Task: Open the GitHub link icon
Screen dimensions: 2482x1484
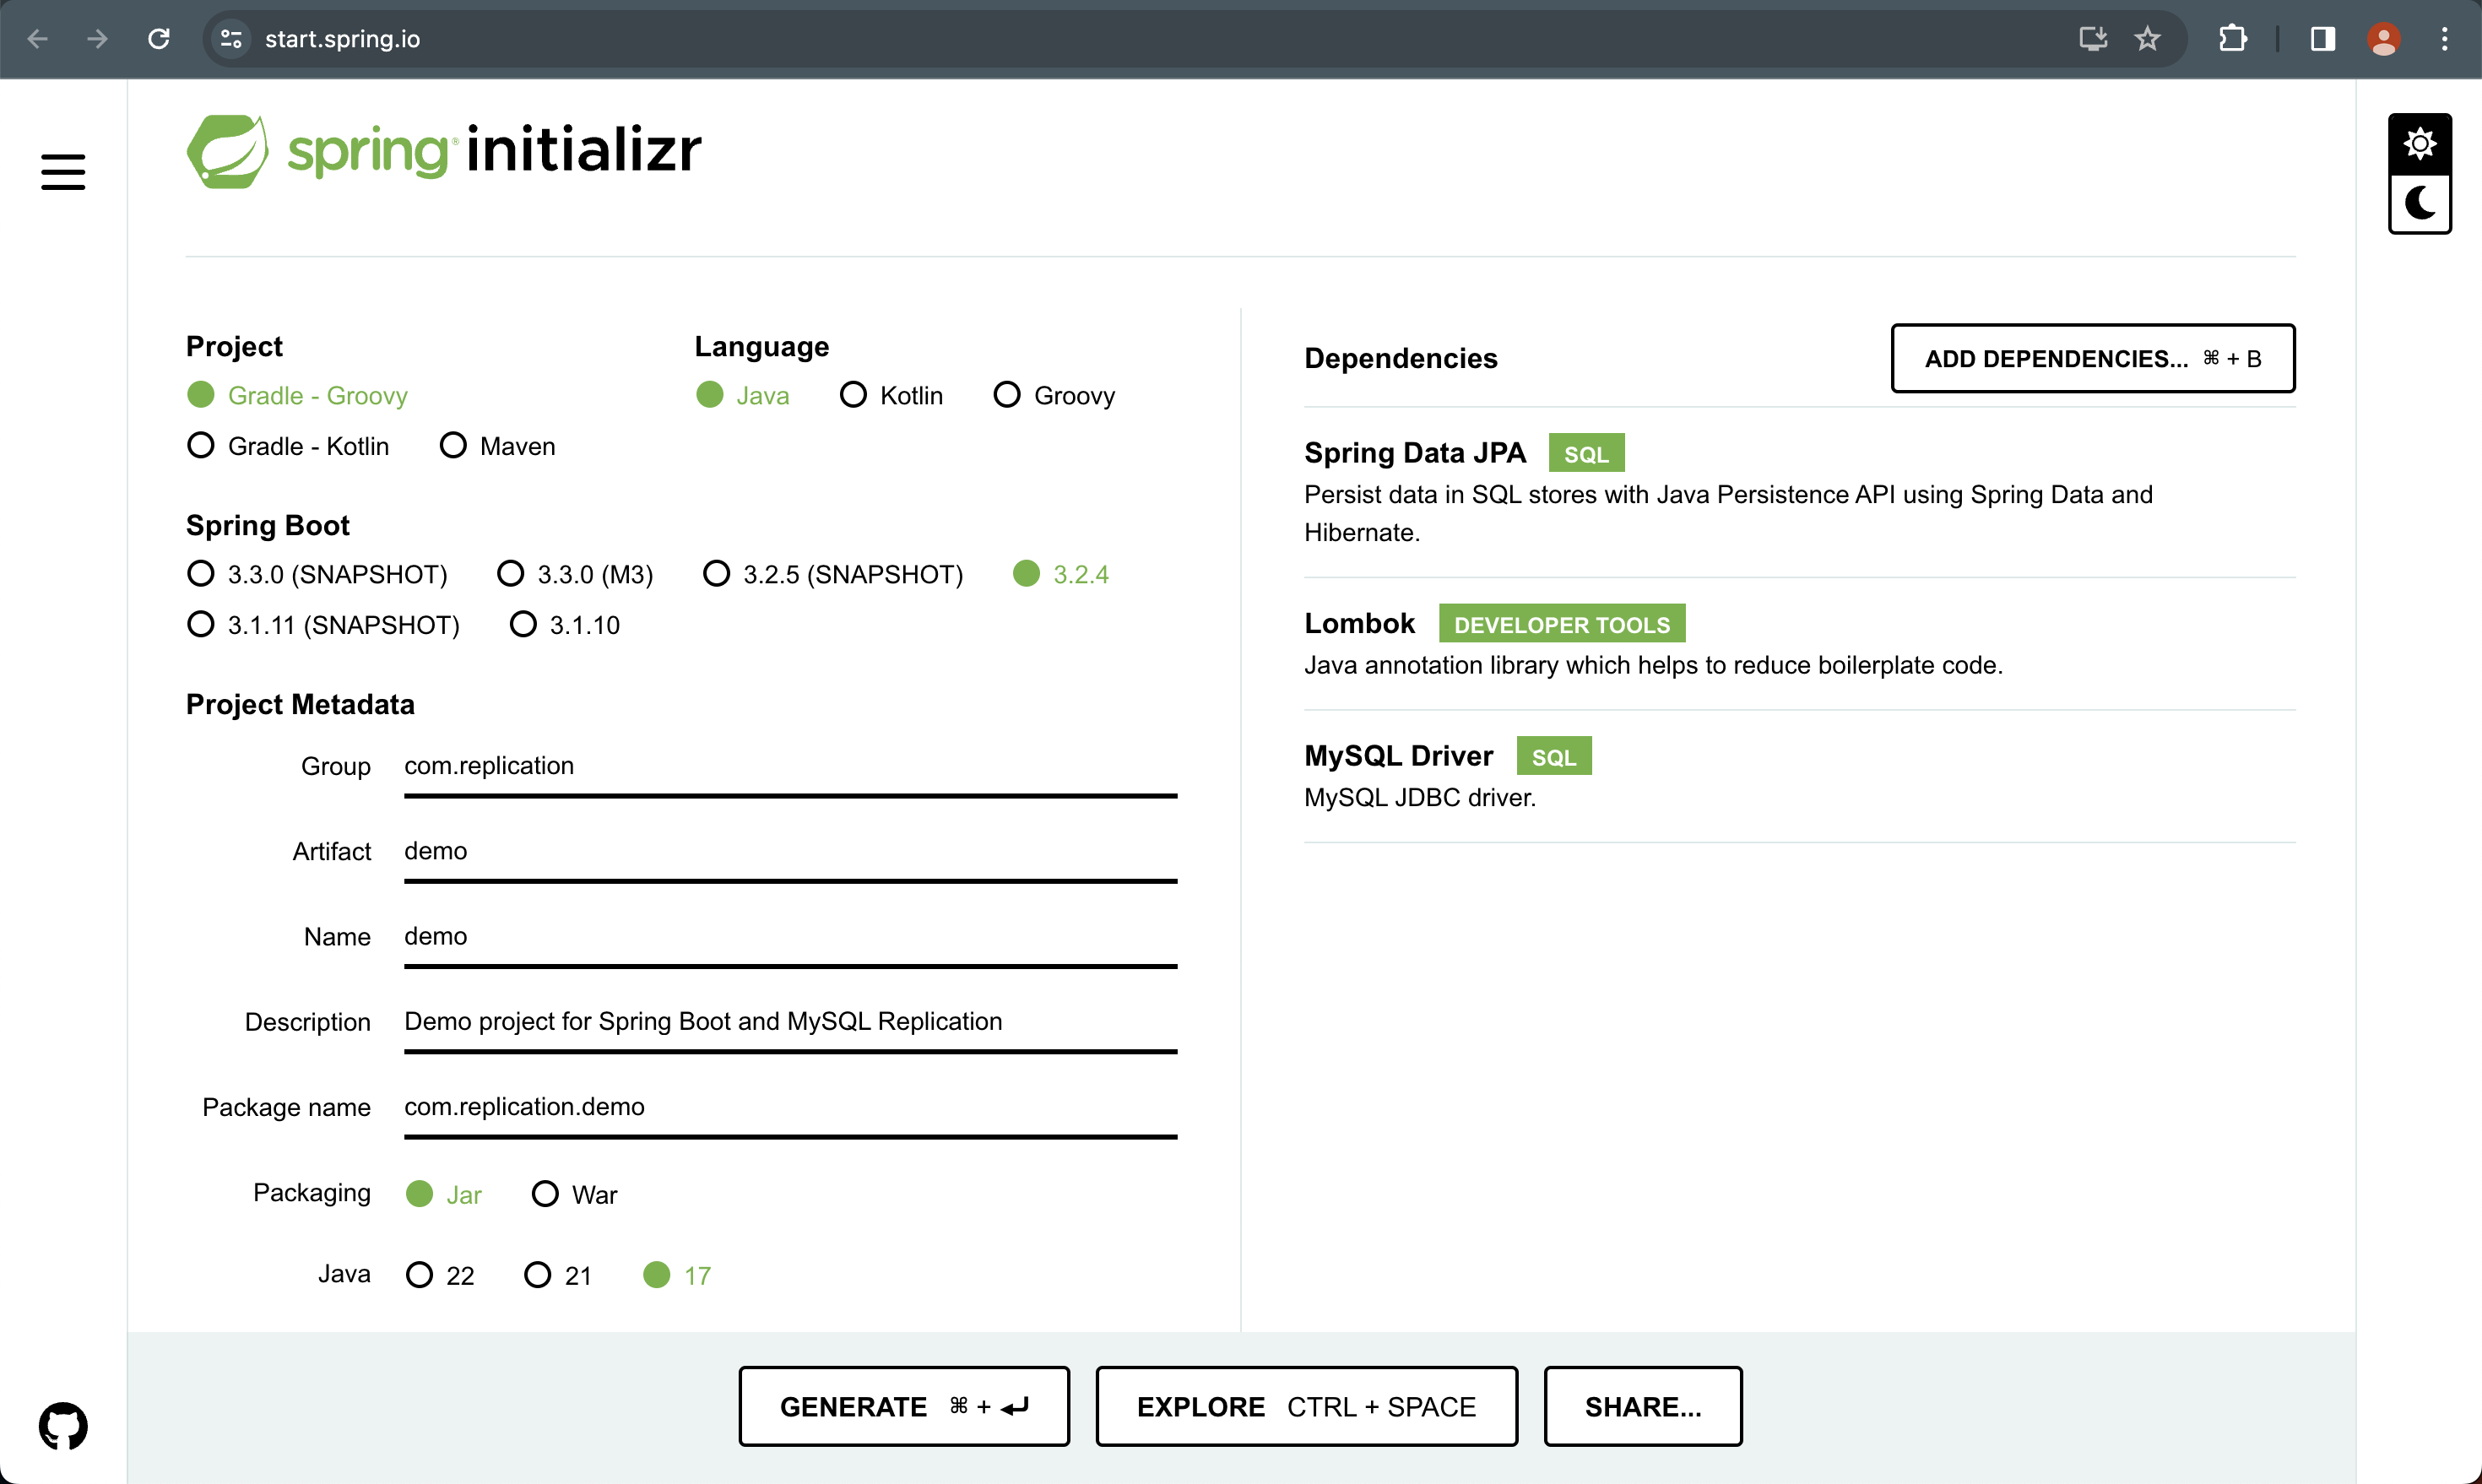Action: tap(63, 1426)
